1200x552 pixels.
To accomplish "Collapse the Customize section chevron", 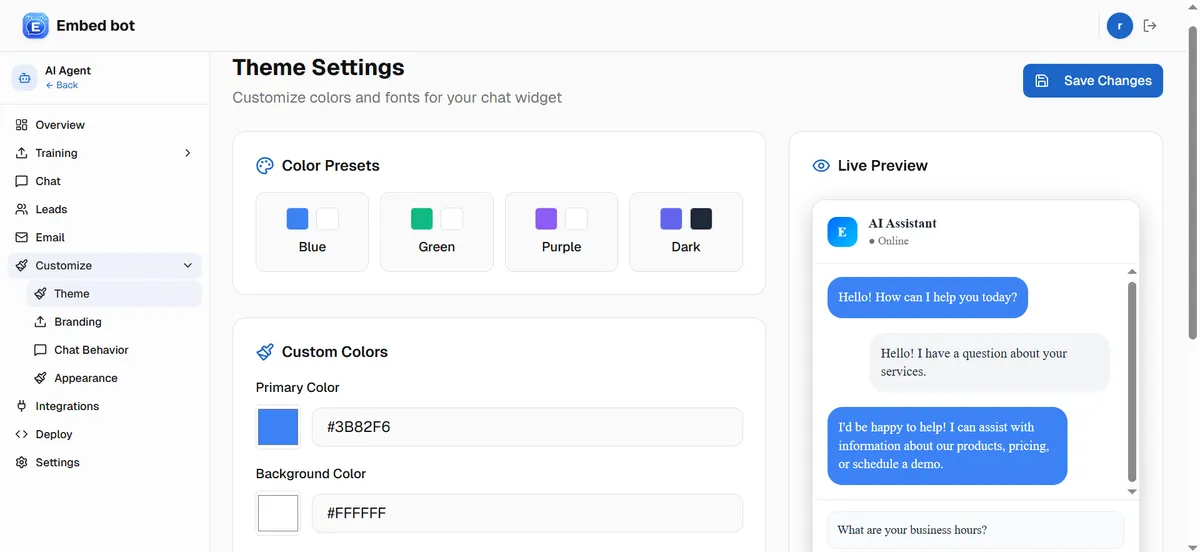I will click(x=187, y=265).
